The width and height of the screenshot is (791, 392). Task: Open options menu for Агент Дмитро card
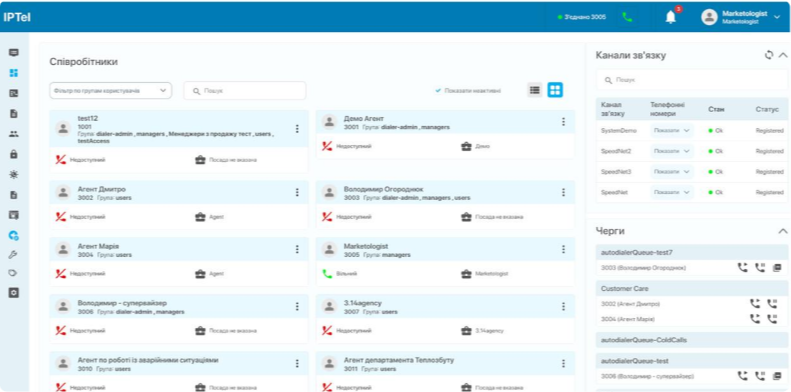click(297, 192)
